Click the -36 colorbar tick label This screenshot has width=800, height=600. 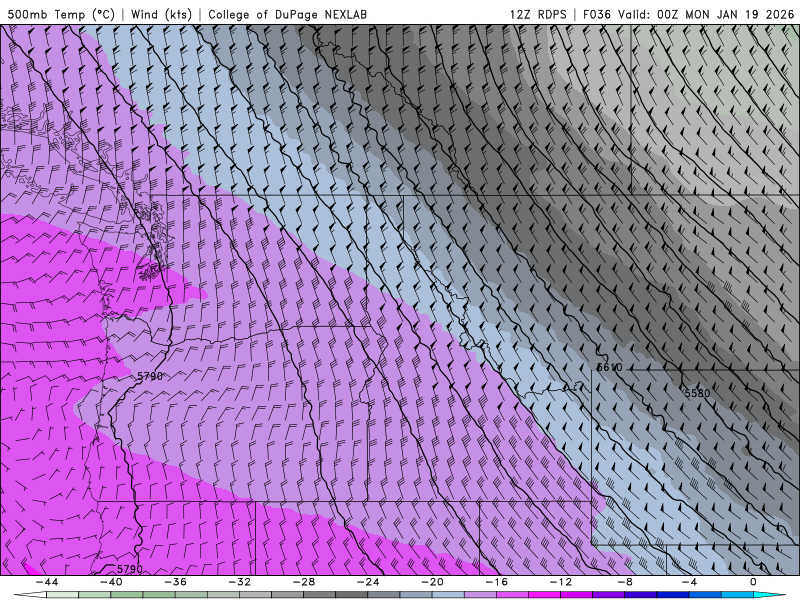pyautogui.click(x=175, y=582)
